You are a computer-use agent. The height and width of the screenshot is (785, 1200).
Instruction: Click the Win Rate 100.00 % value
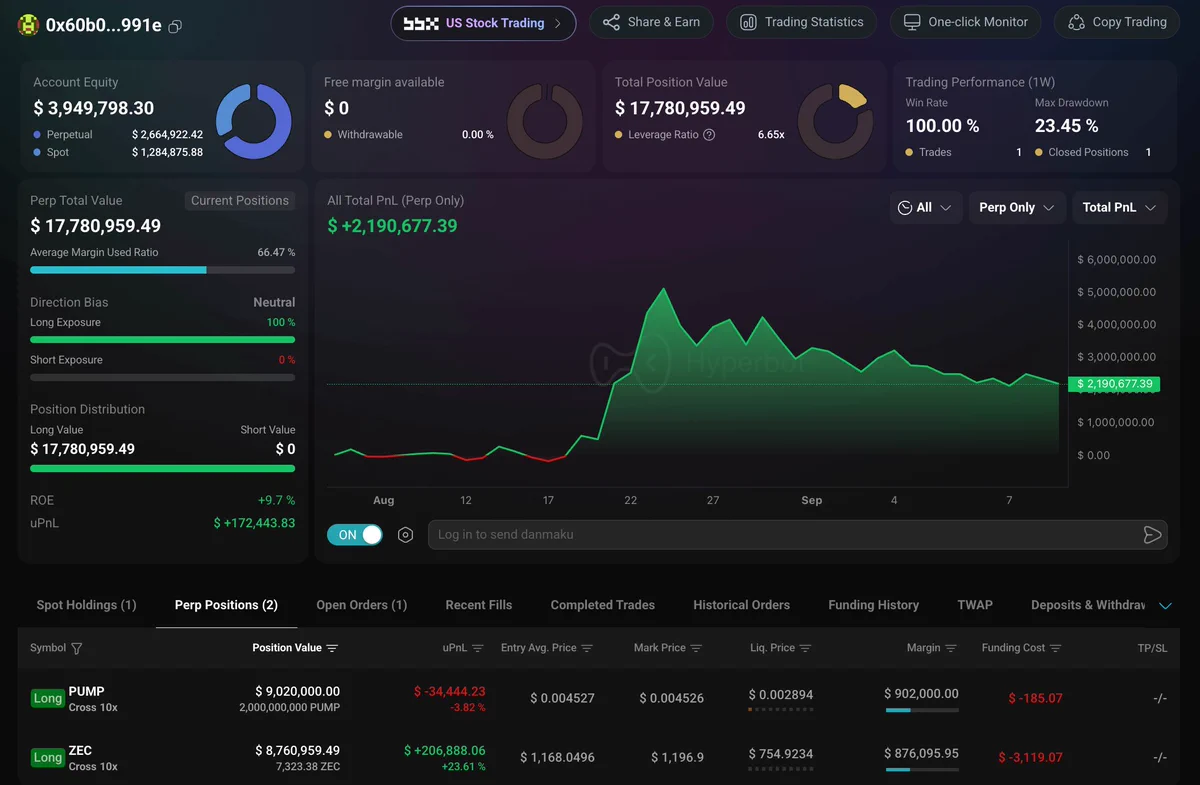pyautogui.click(x=942, y=126)
